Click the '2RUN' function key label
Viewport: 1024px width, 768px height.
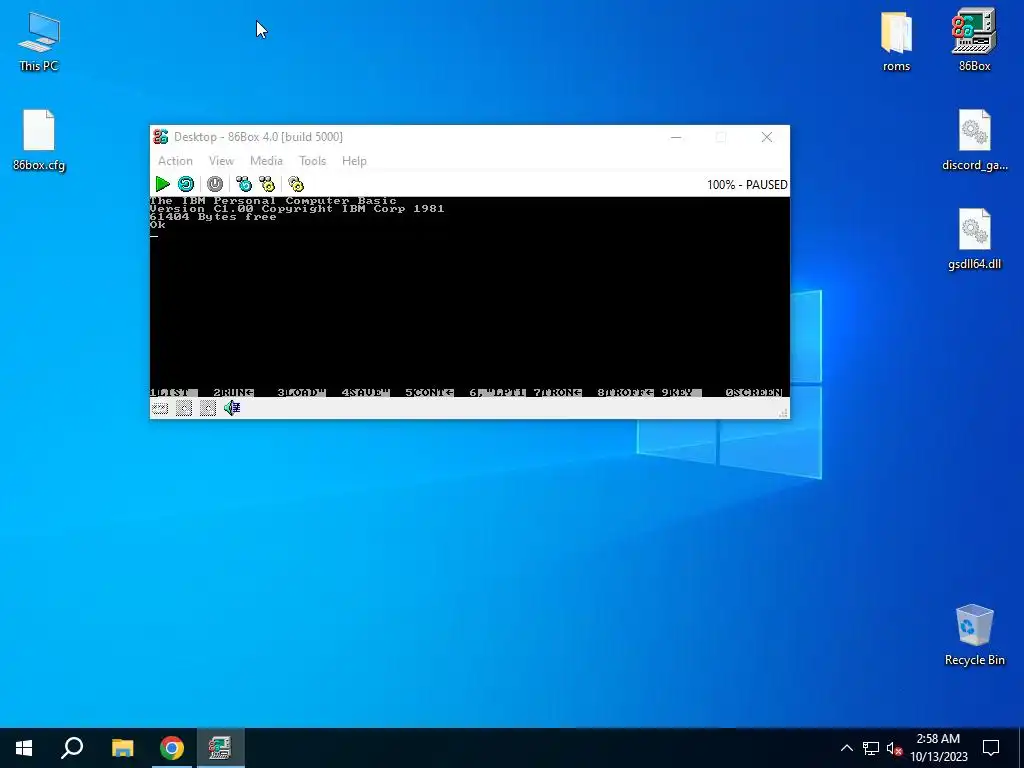click(233, 392)
